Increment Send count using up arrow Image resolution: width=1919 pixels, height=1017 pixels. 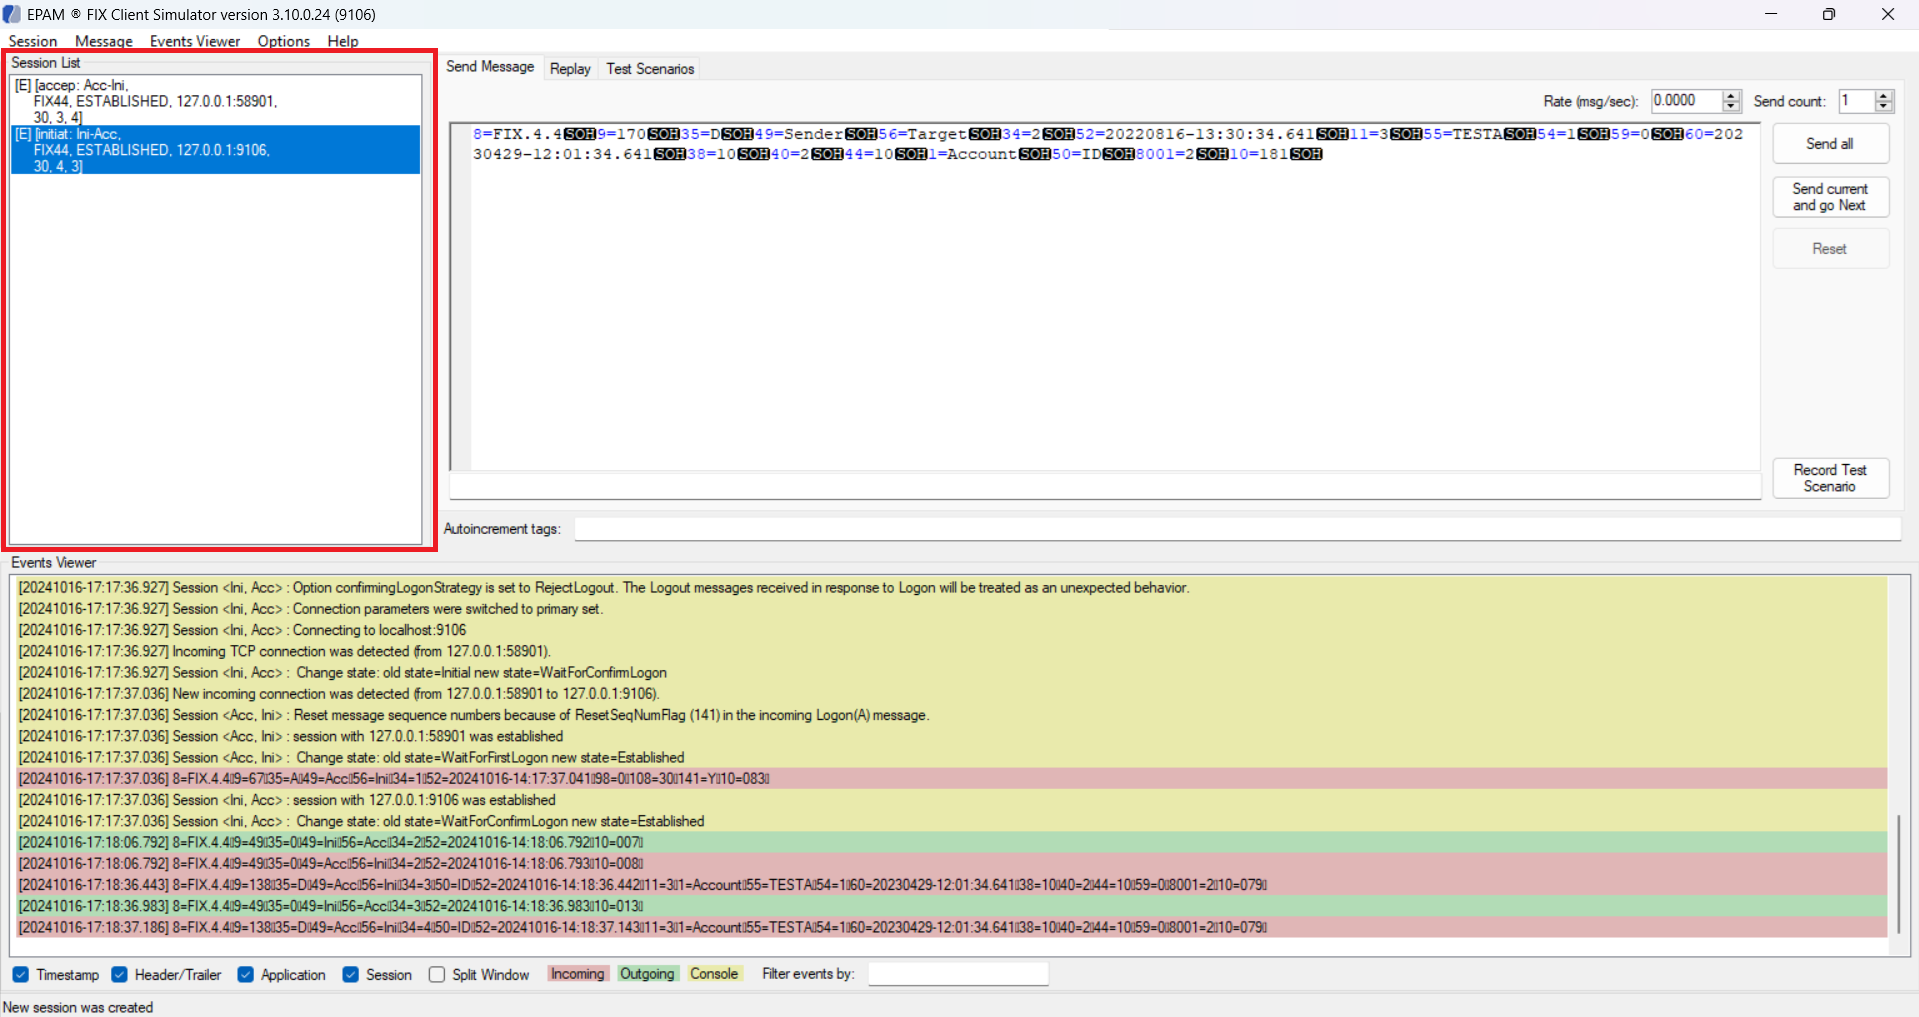point(1884,96)
